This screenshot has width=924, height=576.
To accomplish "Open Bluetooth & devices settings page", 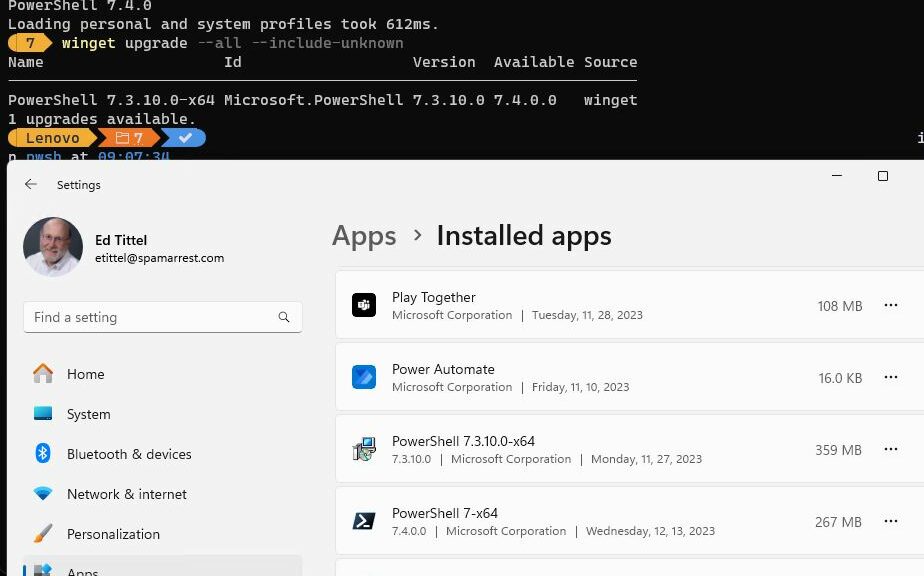I will click(x=163, y=454).
